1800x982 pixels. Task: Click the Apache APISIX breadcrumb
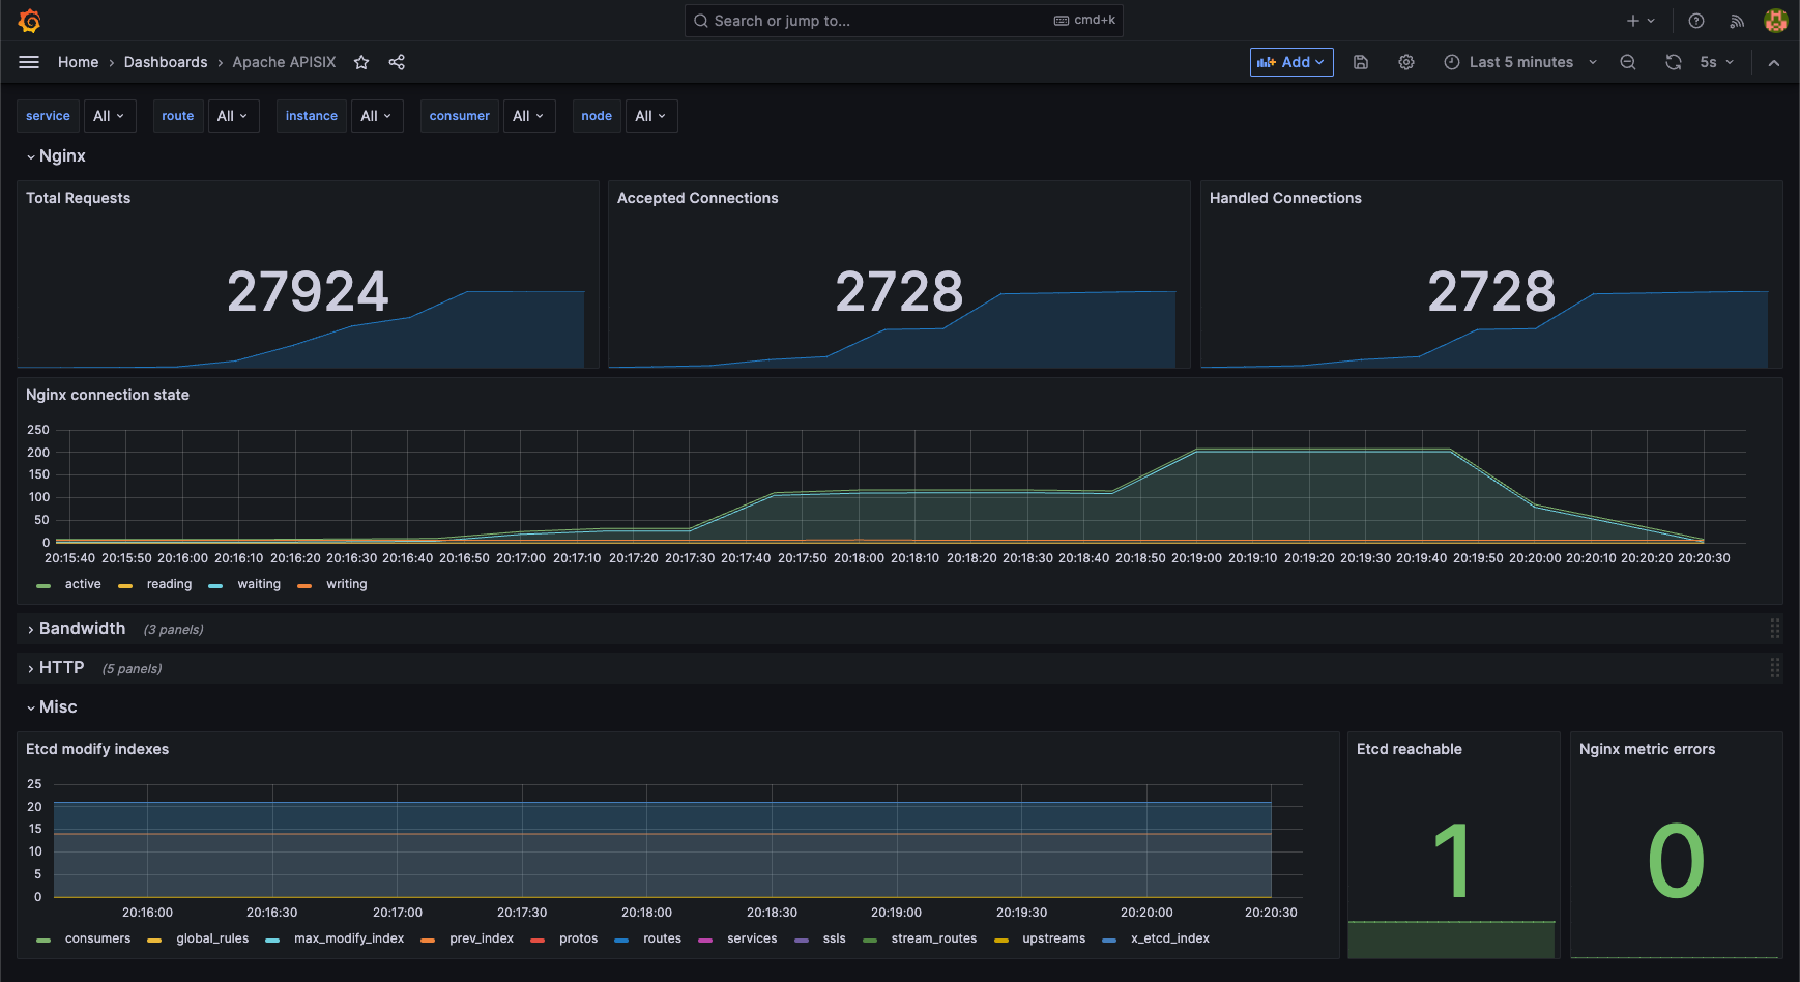click(284, 62)
